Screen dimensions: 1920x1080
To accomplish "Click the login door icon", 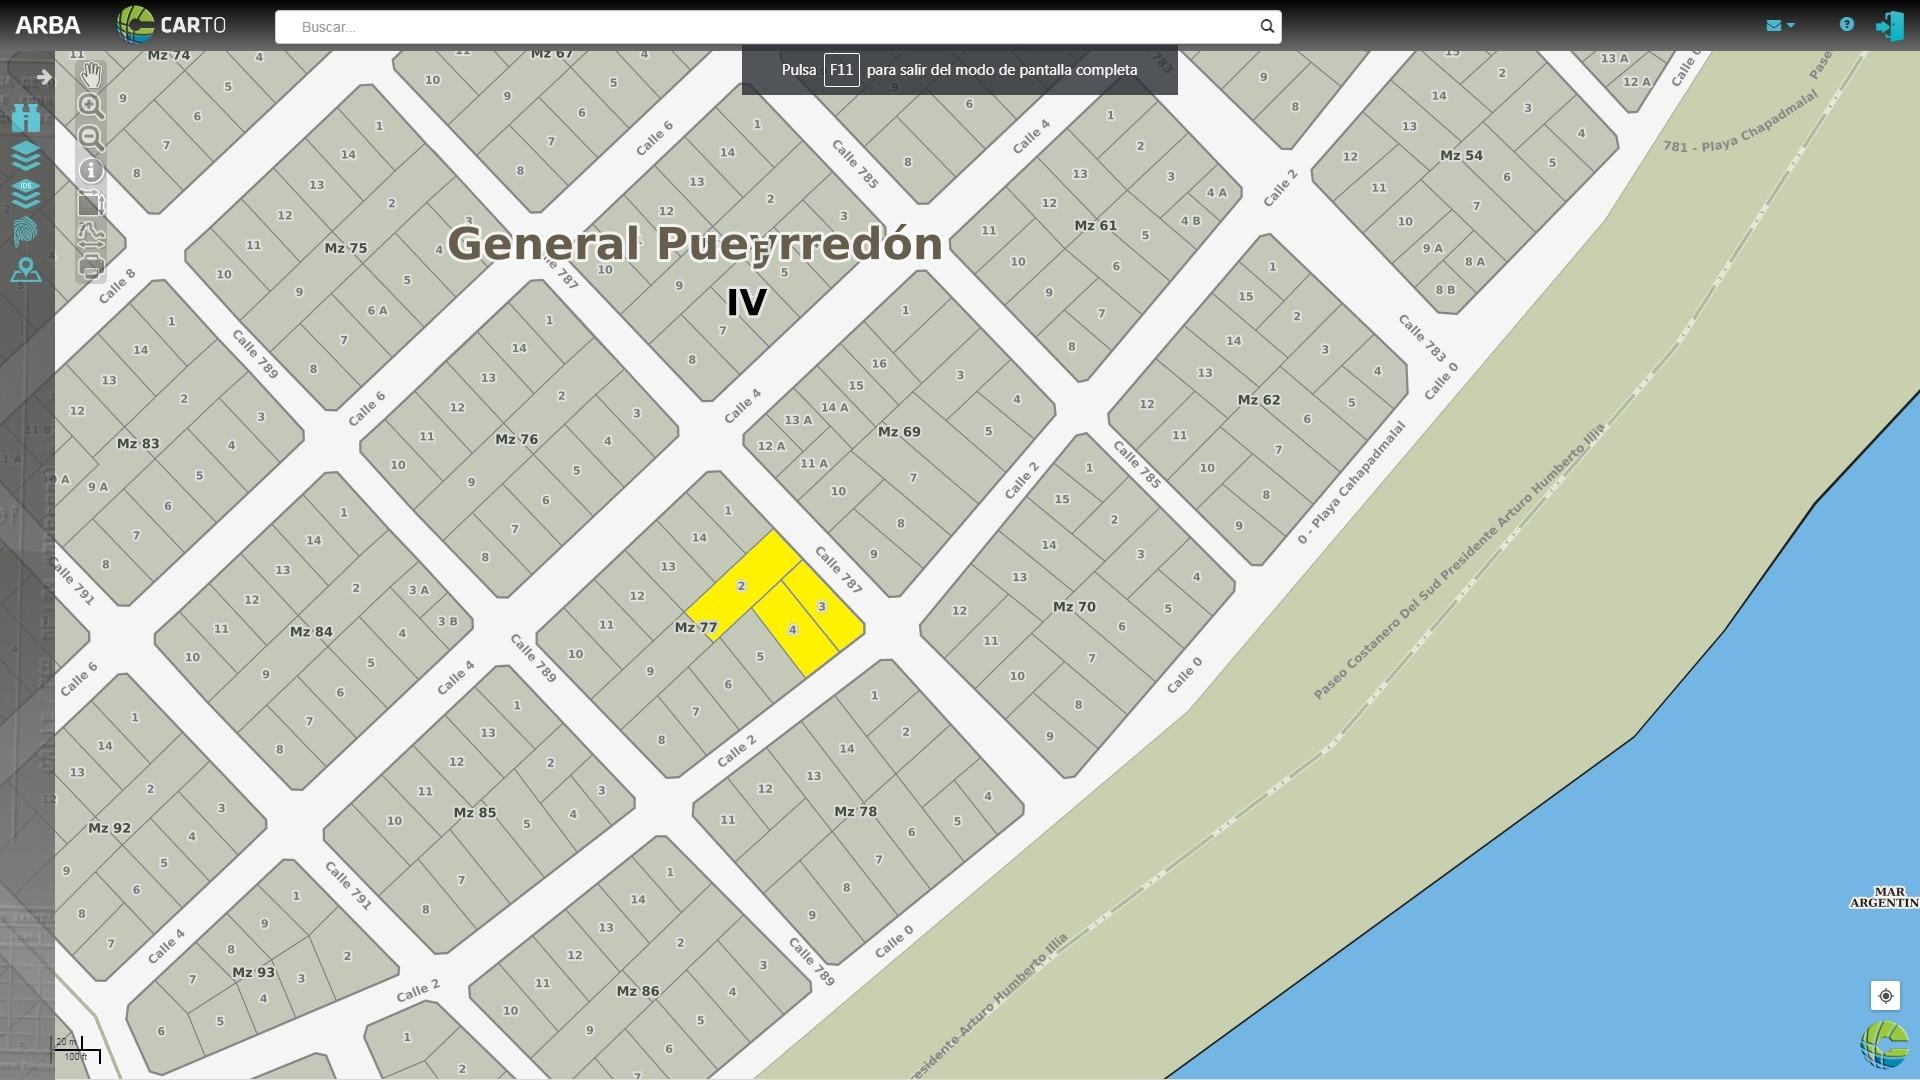I will pos(1889,26).
